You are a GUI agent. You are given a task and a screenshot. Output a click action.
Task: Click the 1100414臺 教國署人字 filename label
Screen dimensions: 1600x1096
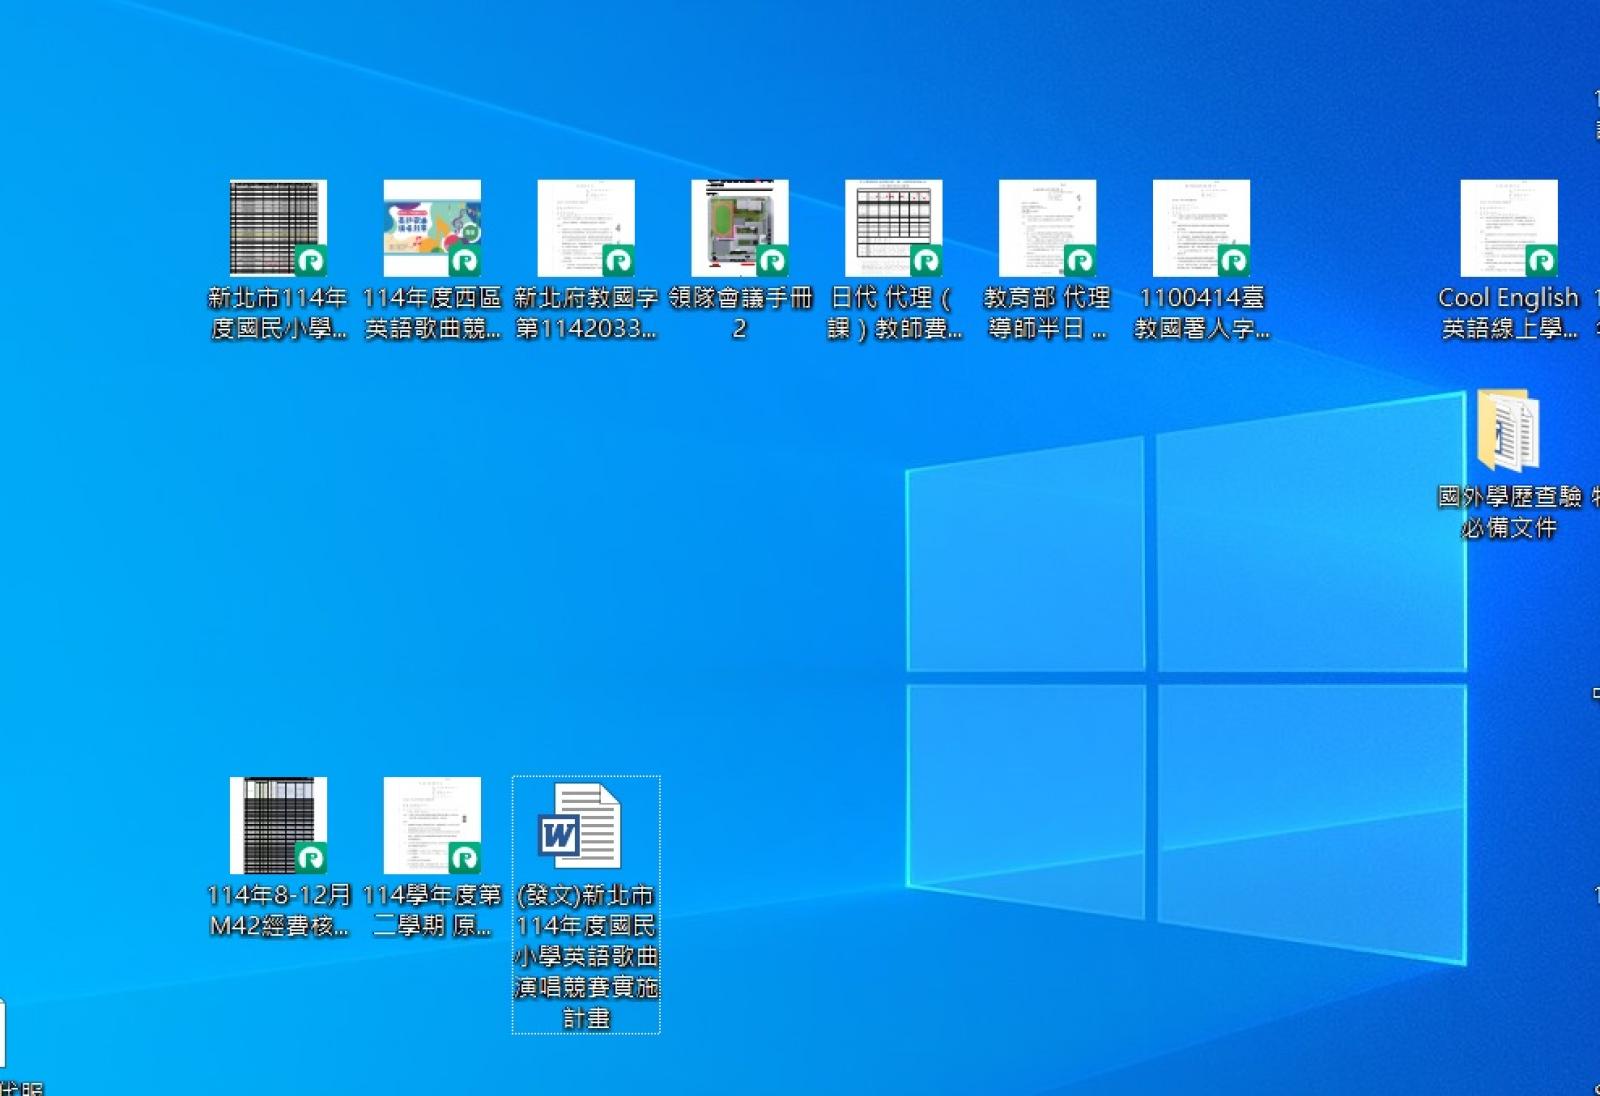(x=1201, y=312)
